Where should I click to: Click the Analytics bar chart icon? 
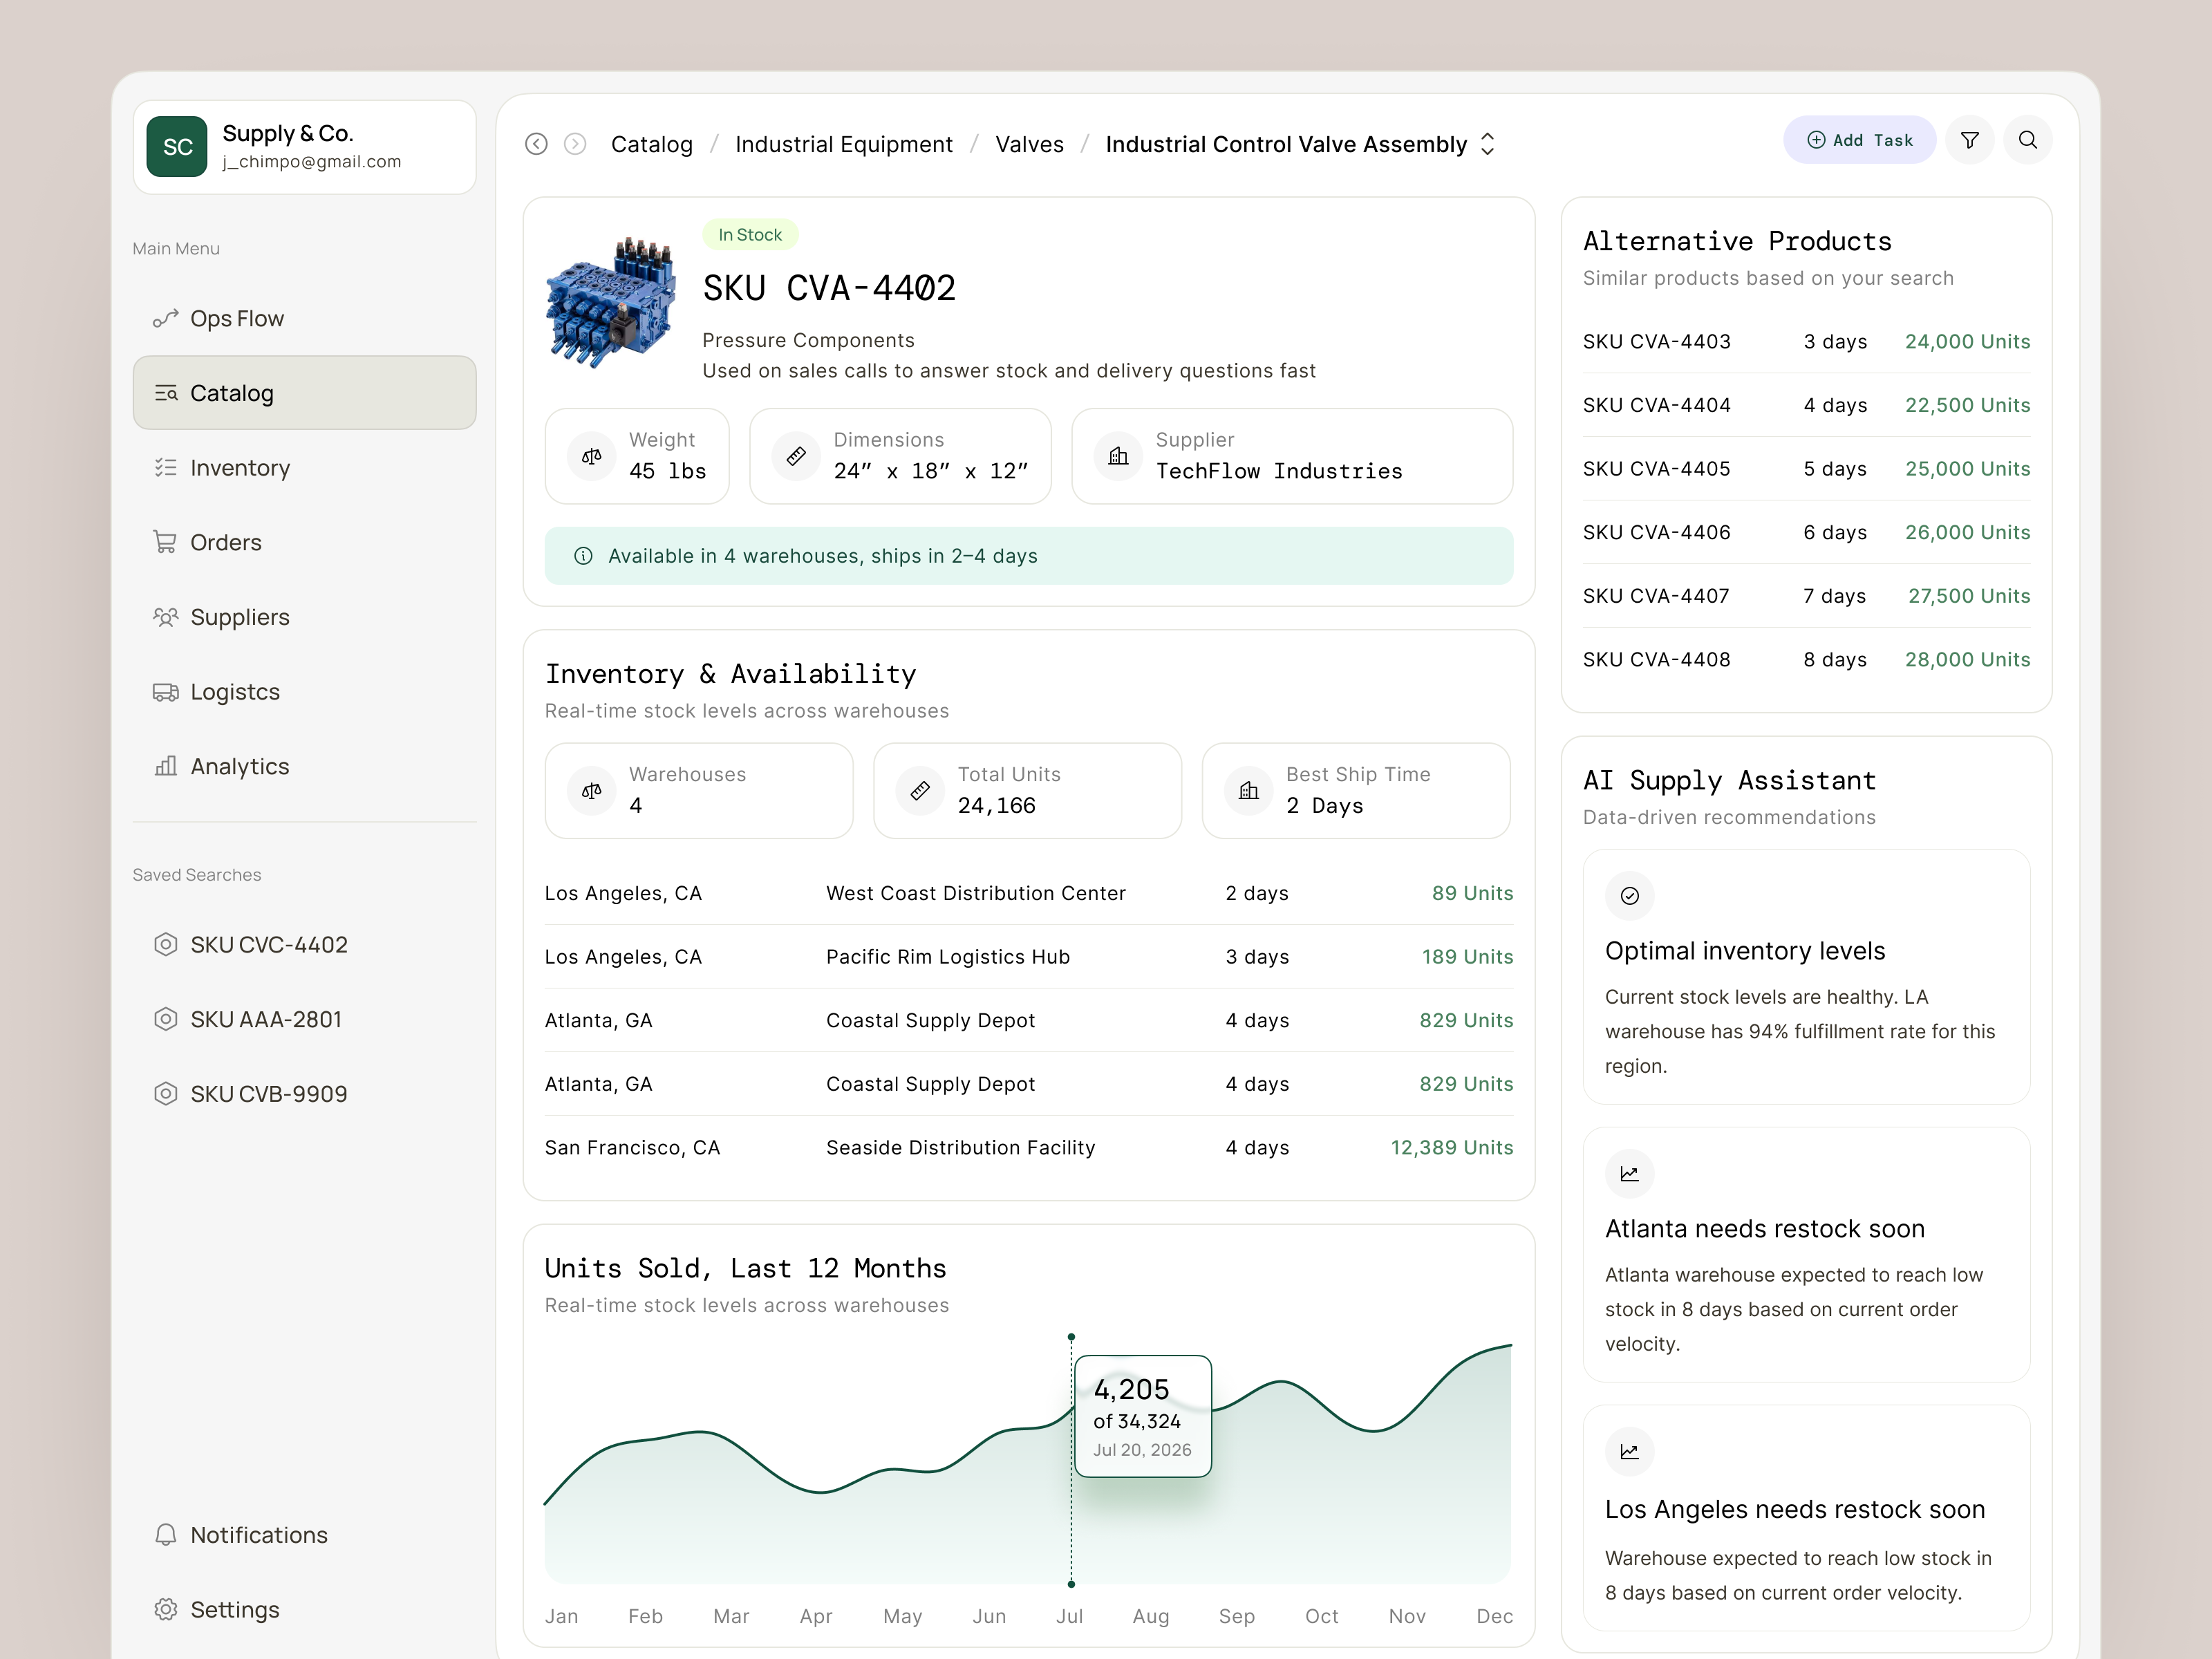pyautogui.click(x=165, y=766)
